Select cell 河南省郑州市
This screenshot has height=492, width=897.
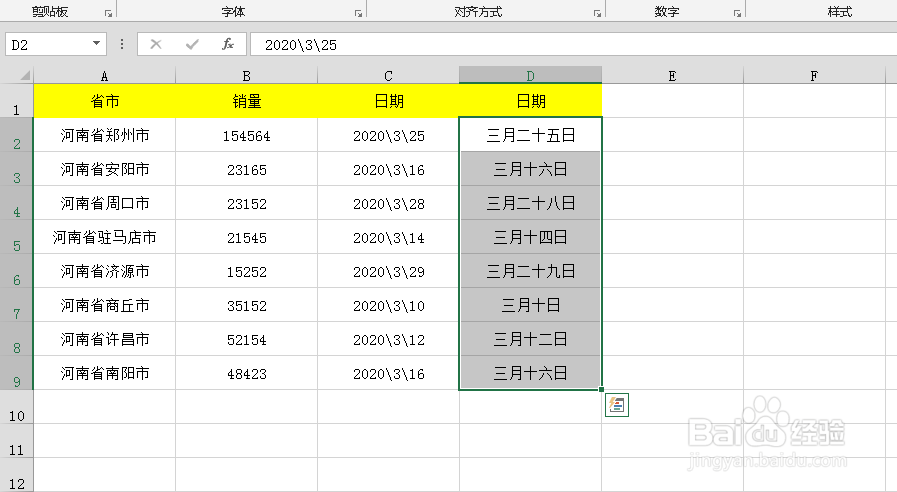pyautogui.click(x=104, y=135)
